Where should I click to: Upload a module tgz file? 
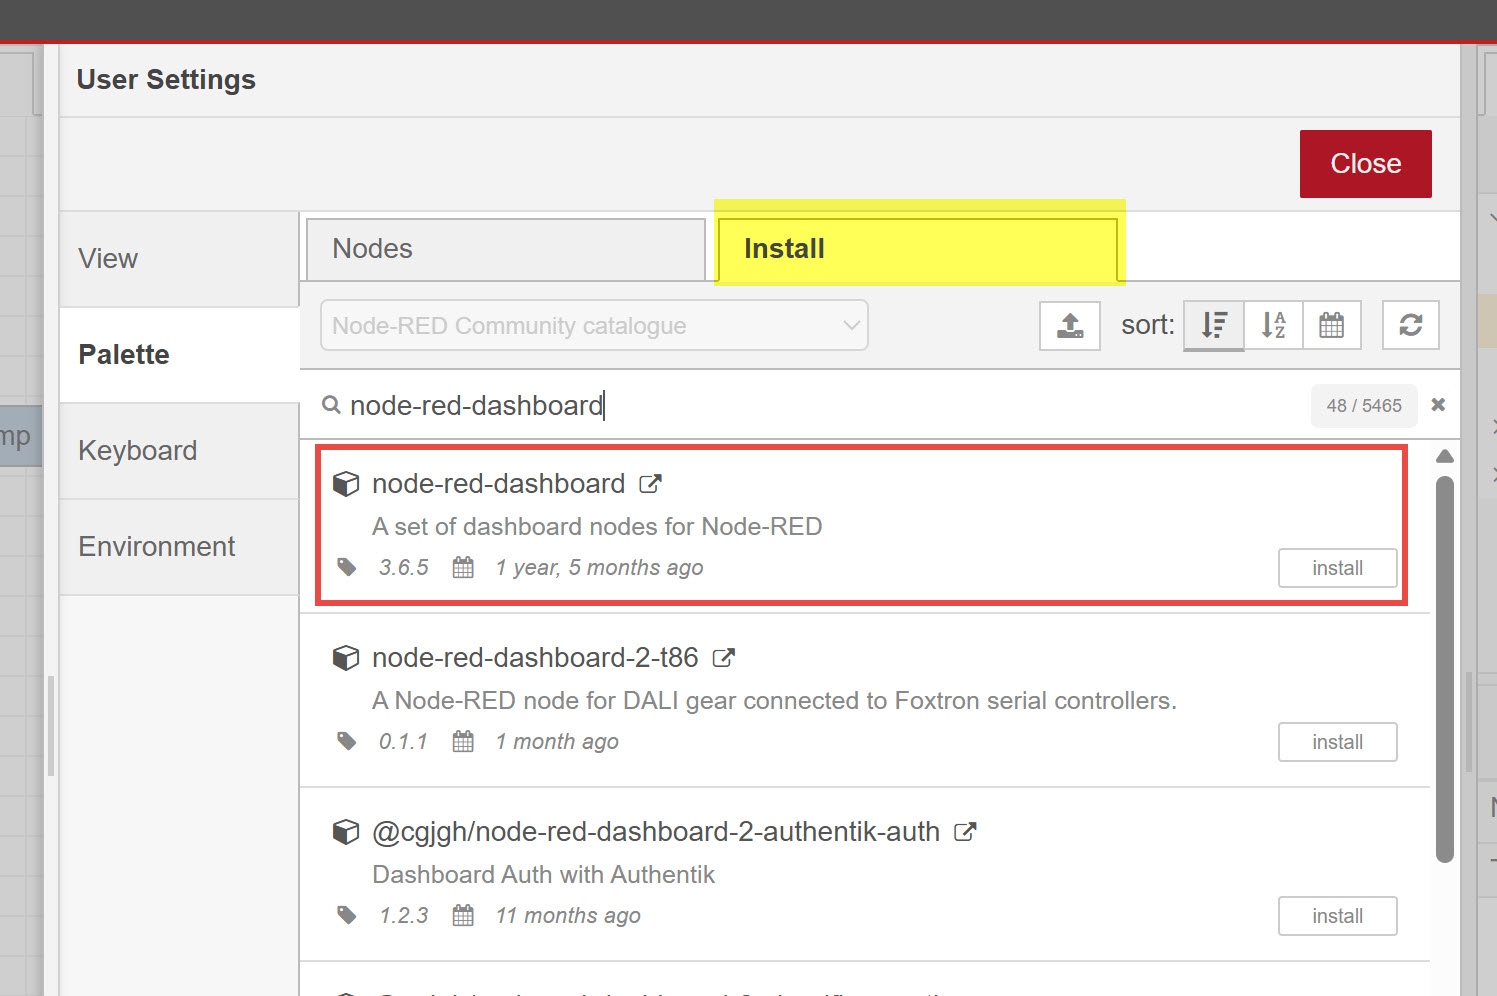coord(1069,325)
